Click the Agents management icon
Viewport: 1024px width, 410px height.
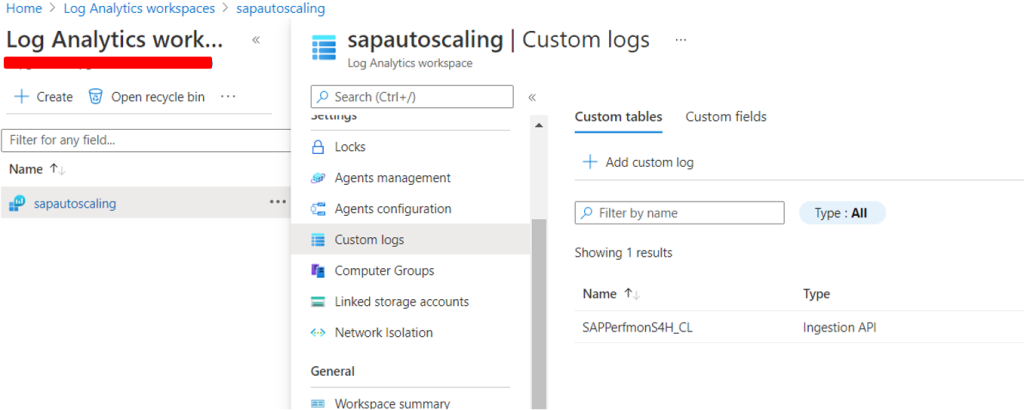(318, 178)
